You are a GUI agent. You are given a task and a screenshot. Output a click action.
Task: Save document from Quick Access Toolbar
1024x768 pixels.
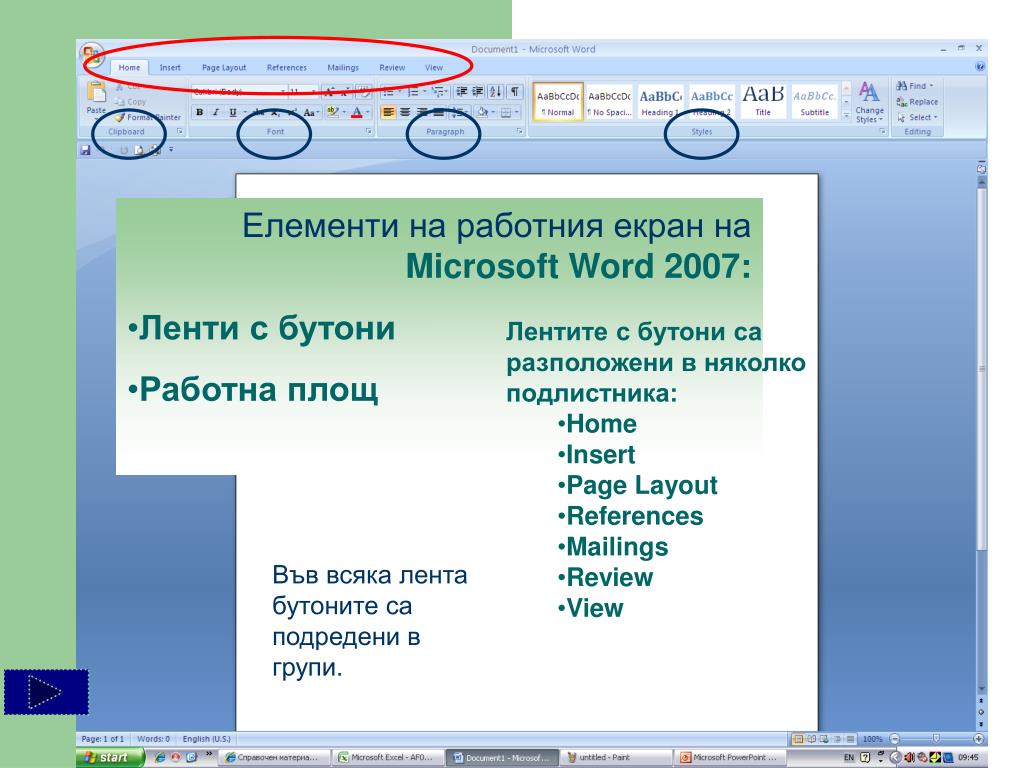[85, 150]
